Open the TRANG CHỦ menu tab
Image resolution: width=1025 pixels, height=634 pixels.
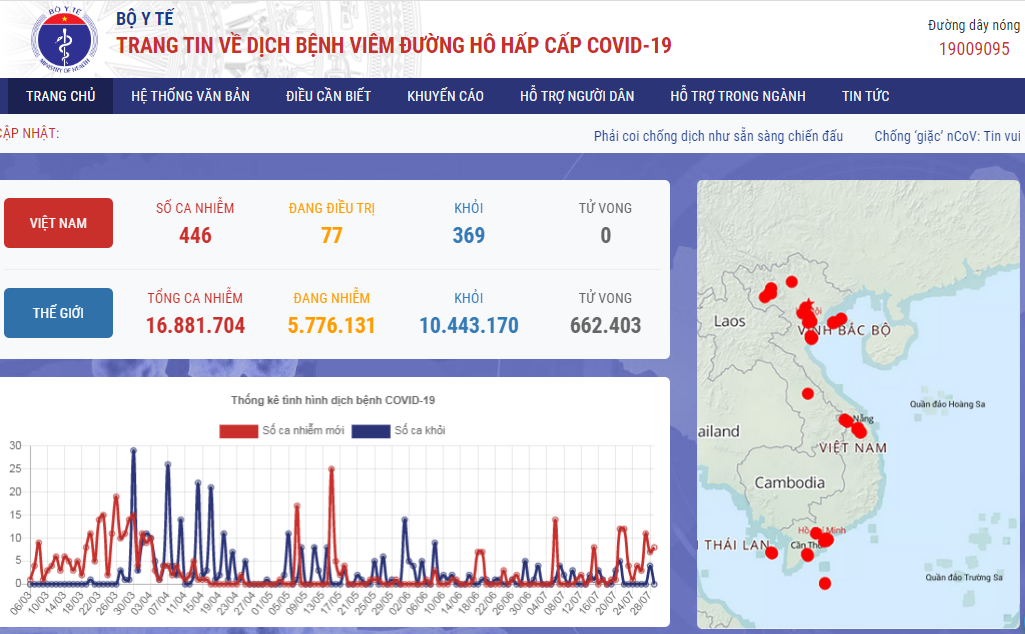point(61,96)
